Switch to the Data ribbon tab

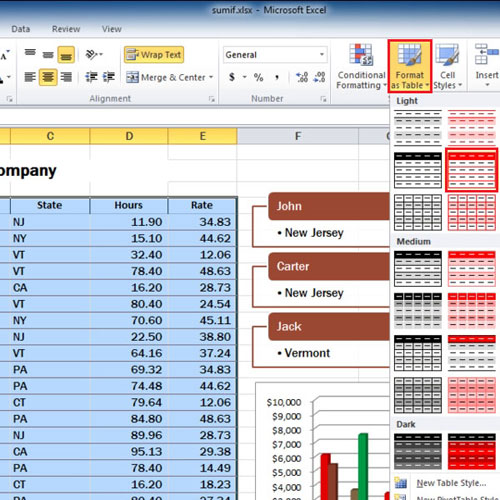pyautogui.click(x=21, y=29)
